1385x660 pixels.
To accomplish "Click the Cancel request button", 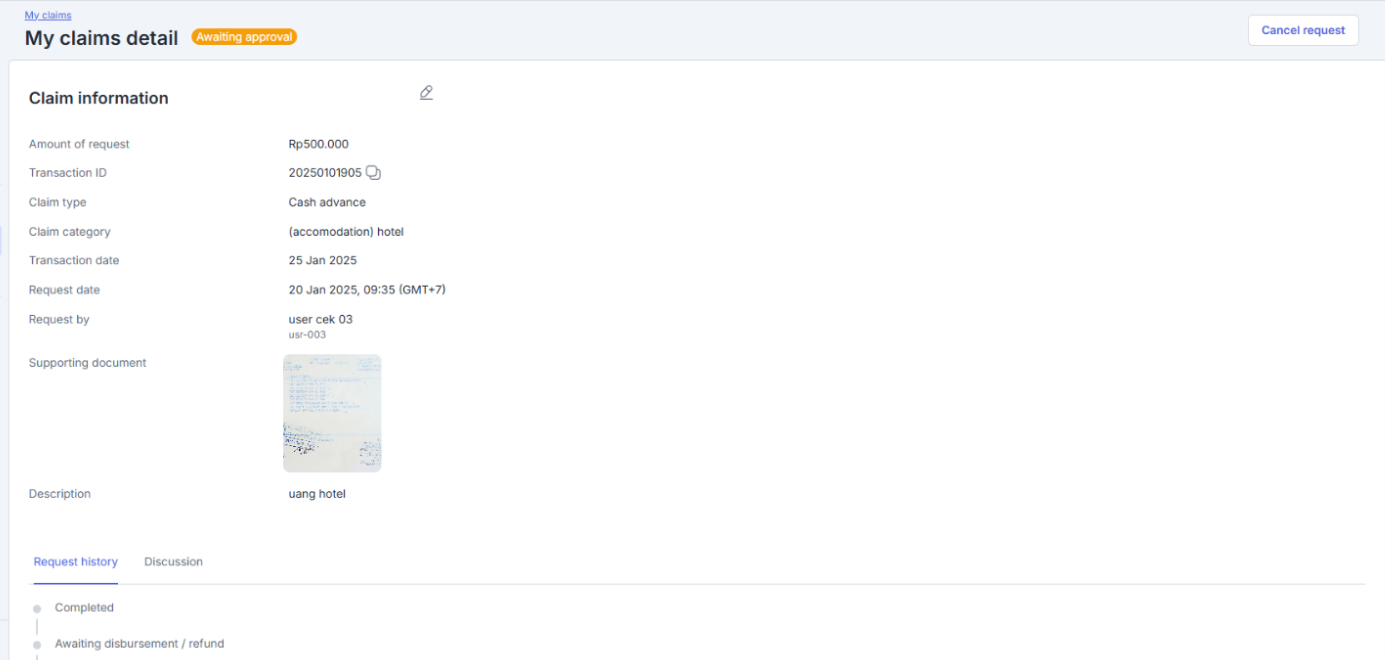I will coord(1303,30).
